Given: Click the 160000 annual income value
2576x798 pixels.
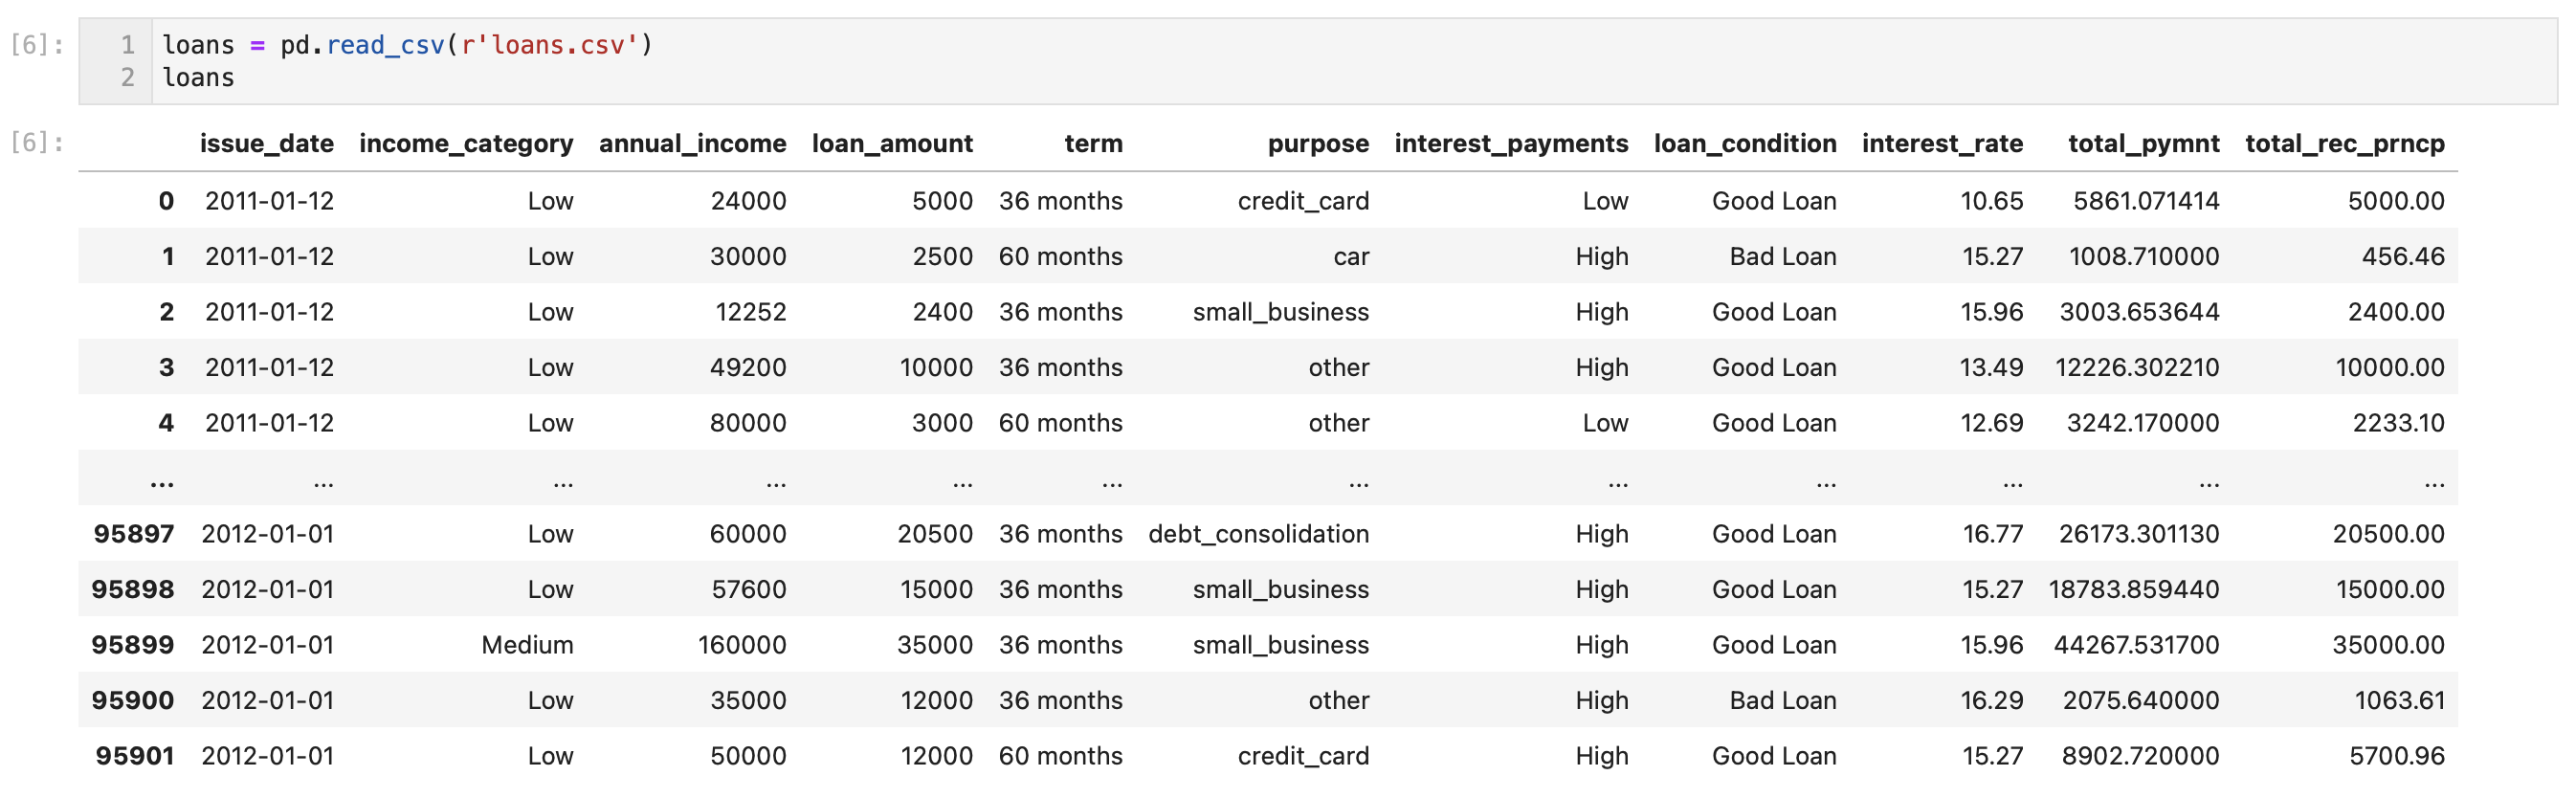Looking at the screenshot, I should 741,645.
